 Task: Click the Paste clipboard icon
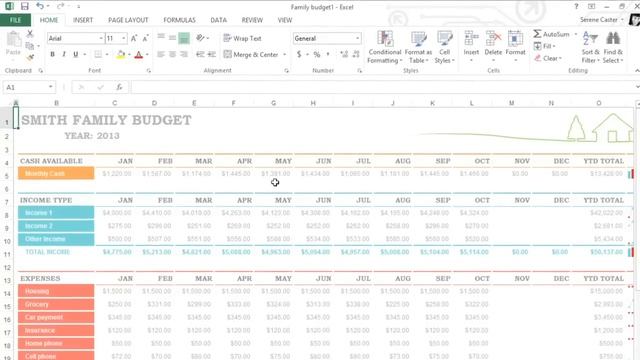[x=13, y=40]
